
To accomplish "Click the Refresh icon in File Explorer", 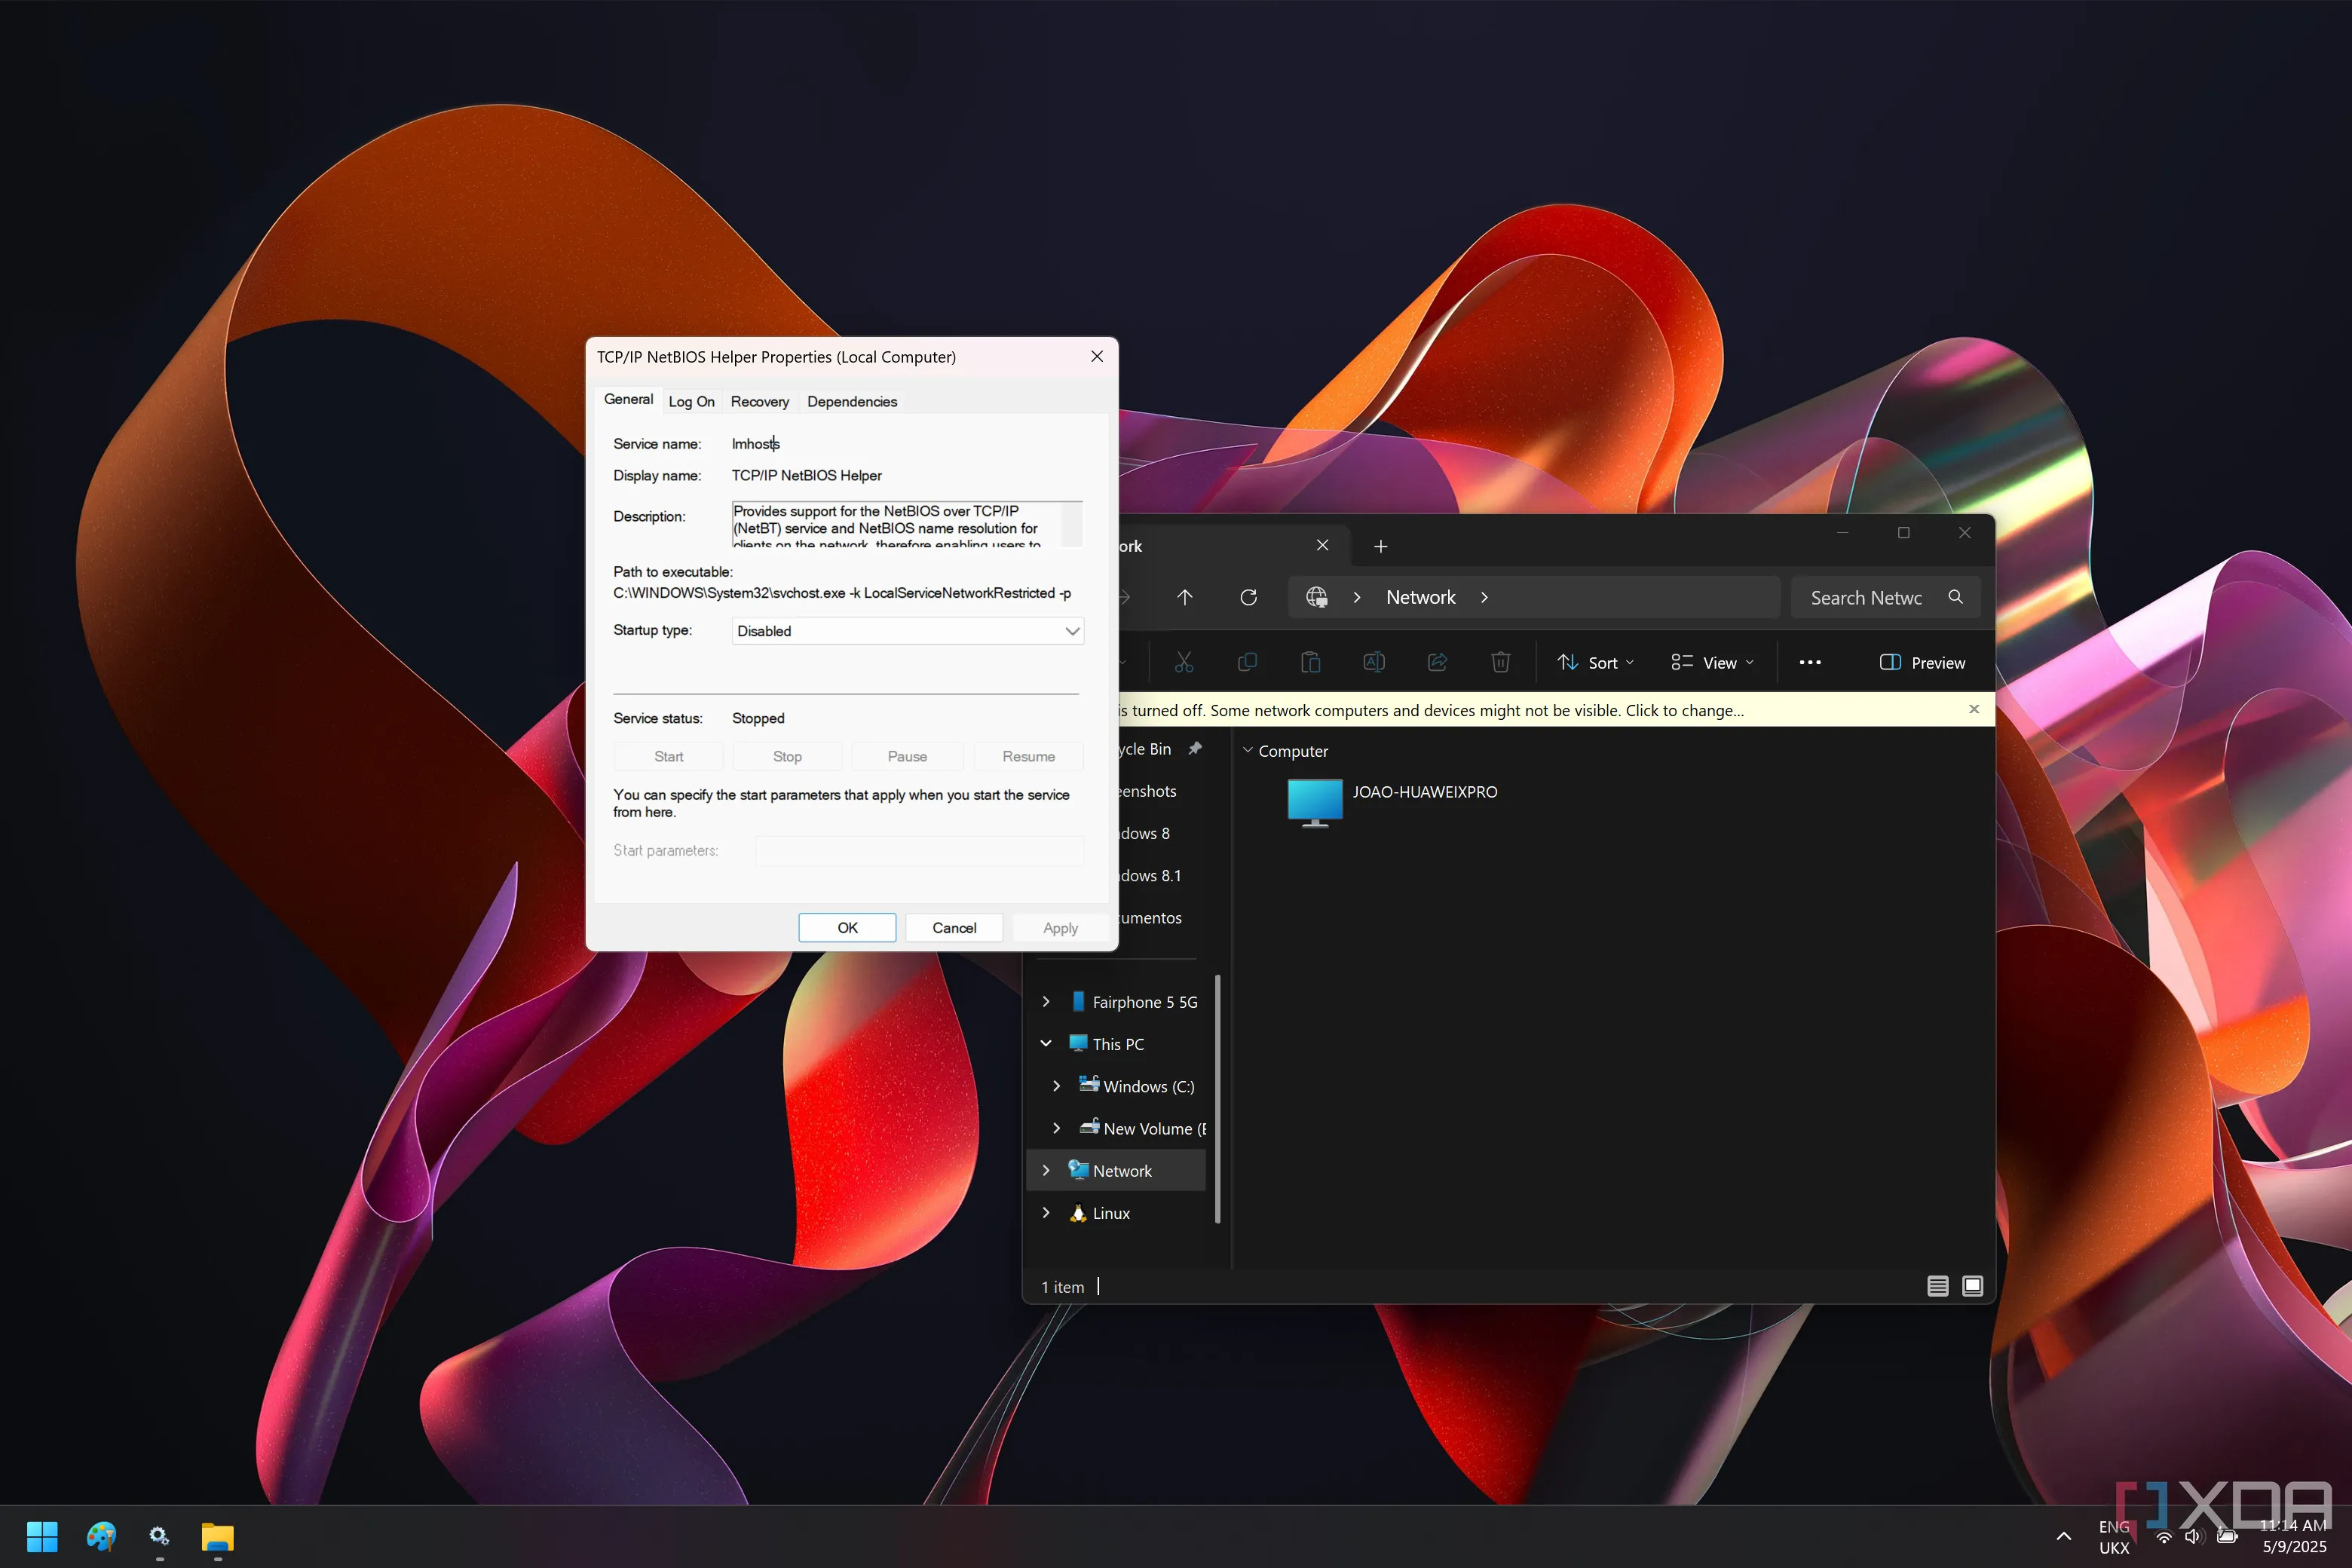I will tap(1248, 597).
